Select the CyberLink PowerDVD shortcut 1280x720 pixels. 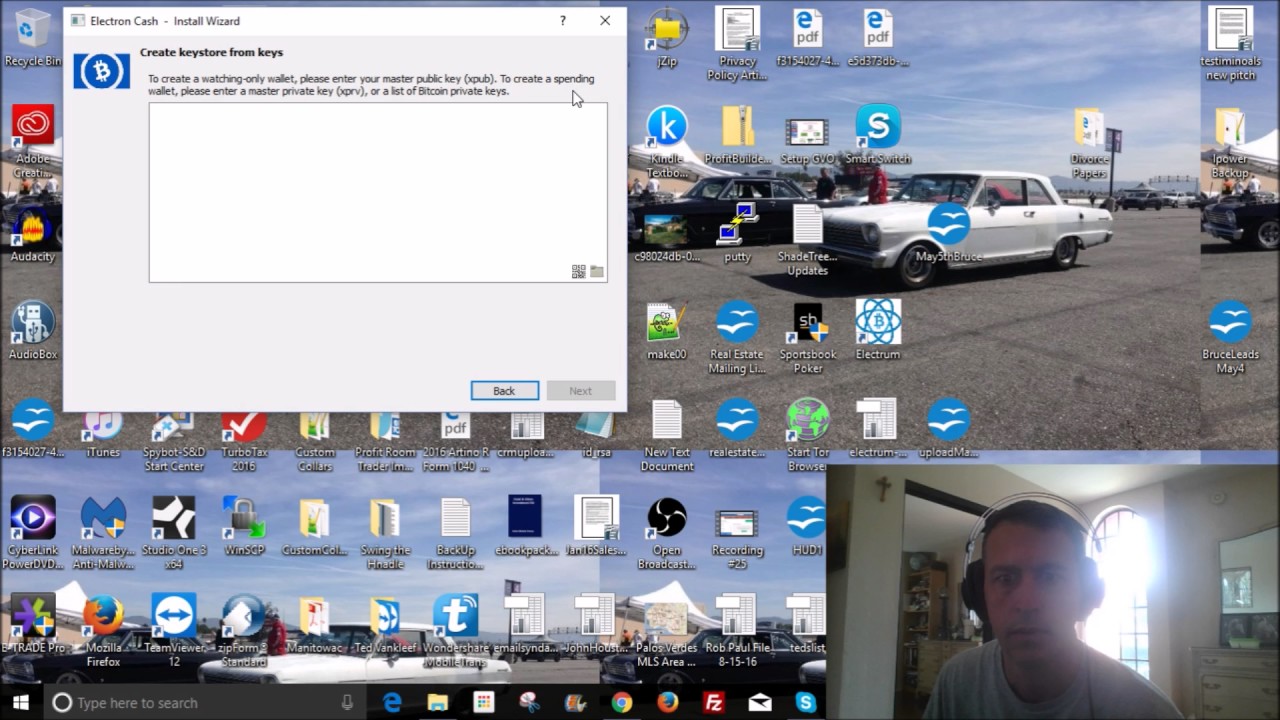32,532
